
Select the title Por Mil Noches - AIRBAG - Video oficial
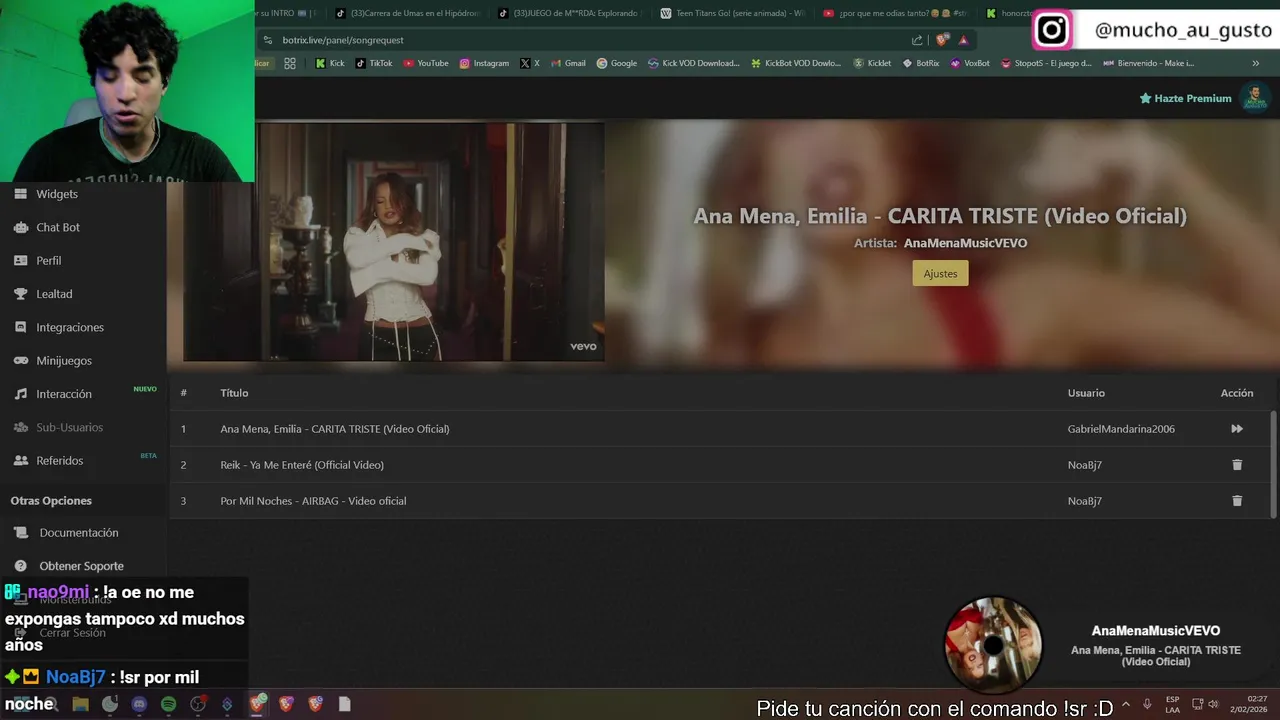tap(313, 501)
